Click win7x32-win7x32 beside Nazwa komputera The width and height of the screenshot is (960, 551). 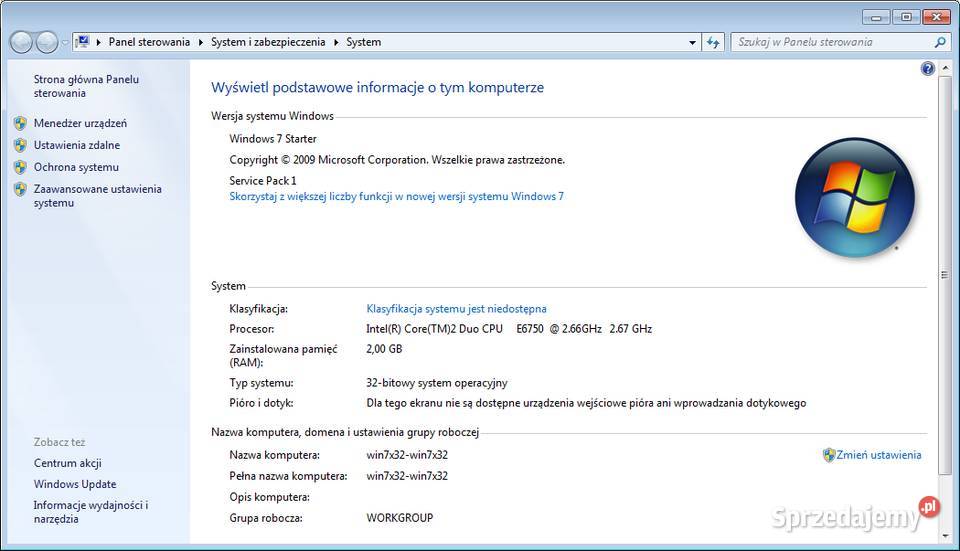click(407, 455)
